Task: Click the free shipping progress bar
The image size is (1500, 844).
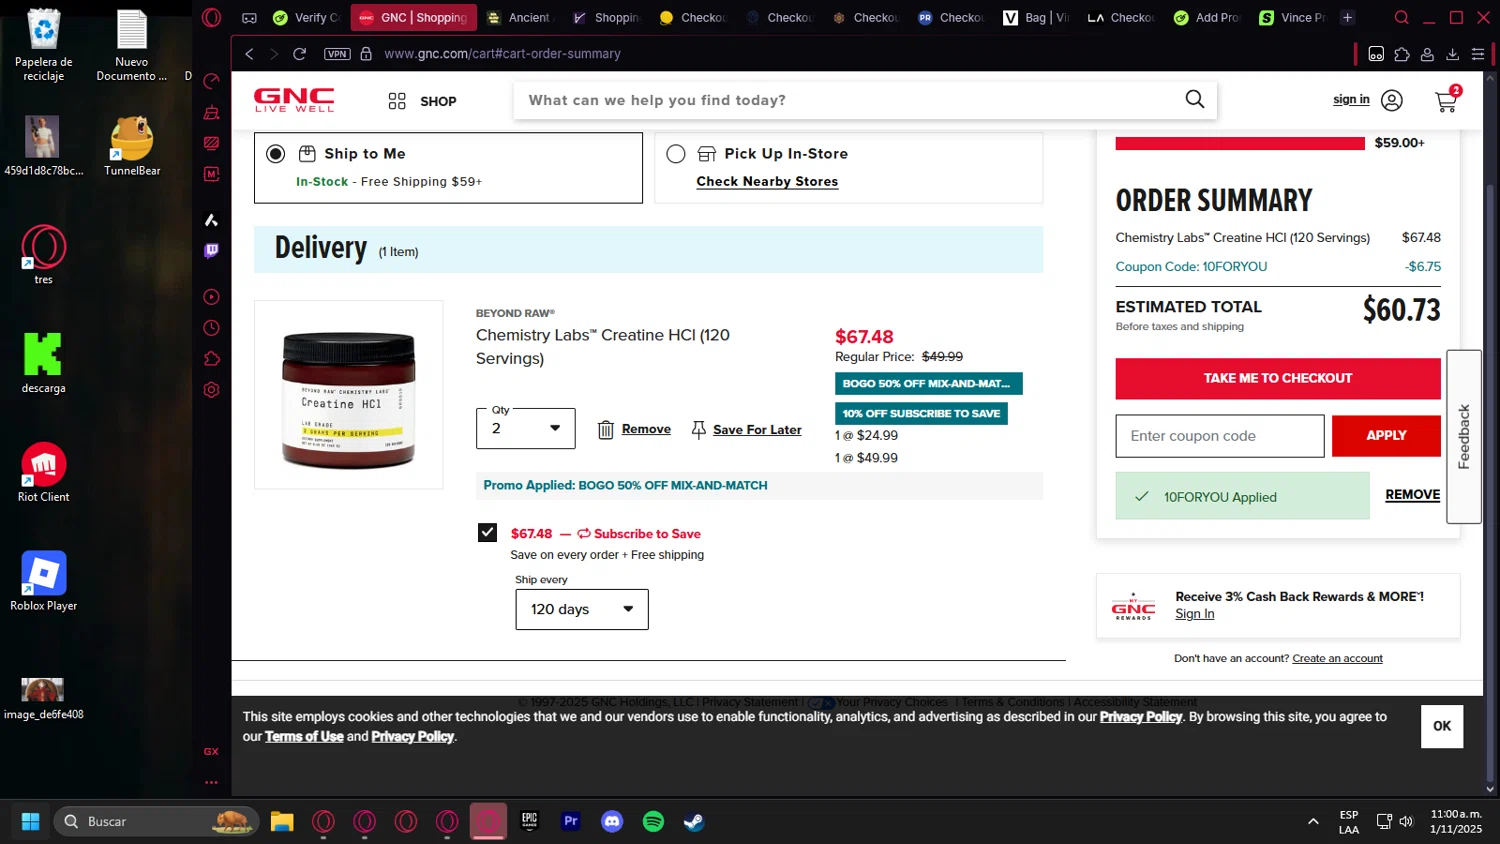Action: pos(1240,143)
